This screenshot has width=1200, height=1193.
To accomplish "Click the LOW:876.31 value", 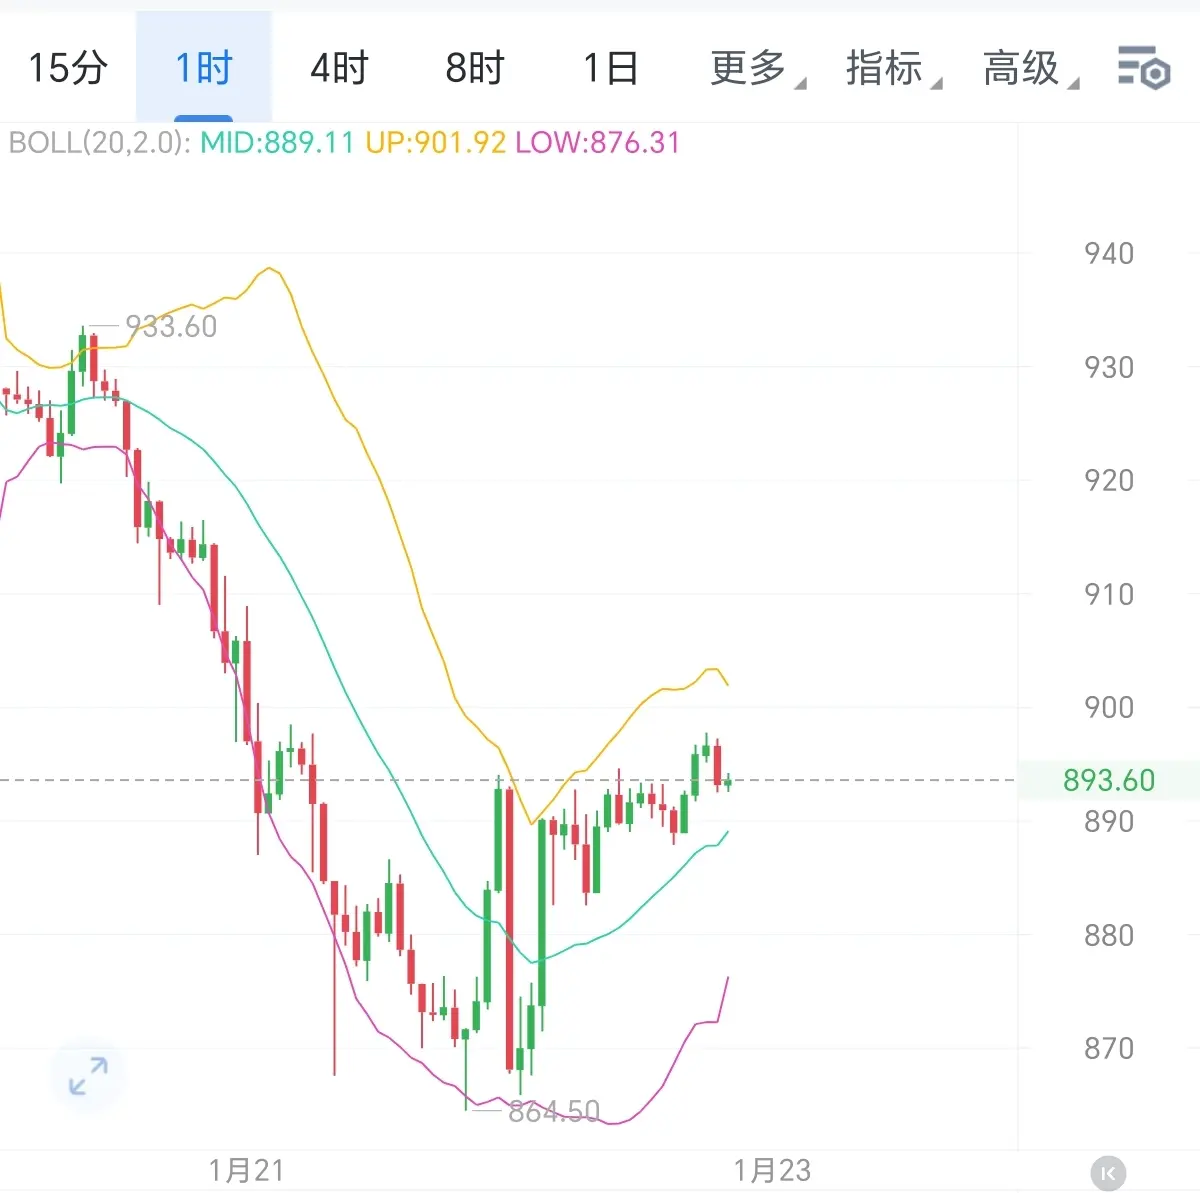I will [597, 143].
